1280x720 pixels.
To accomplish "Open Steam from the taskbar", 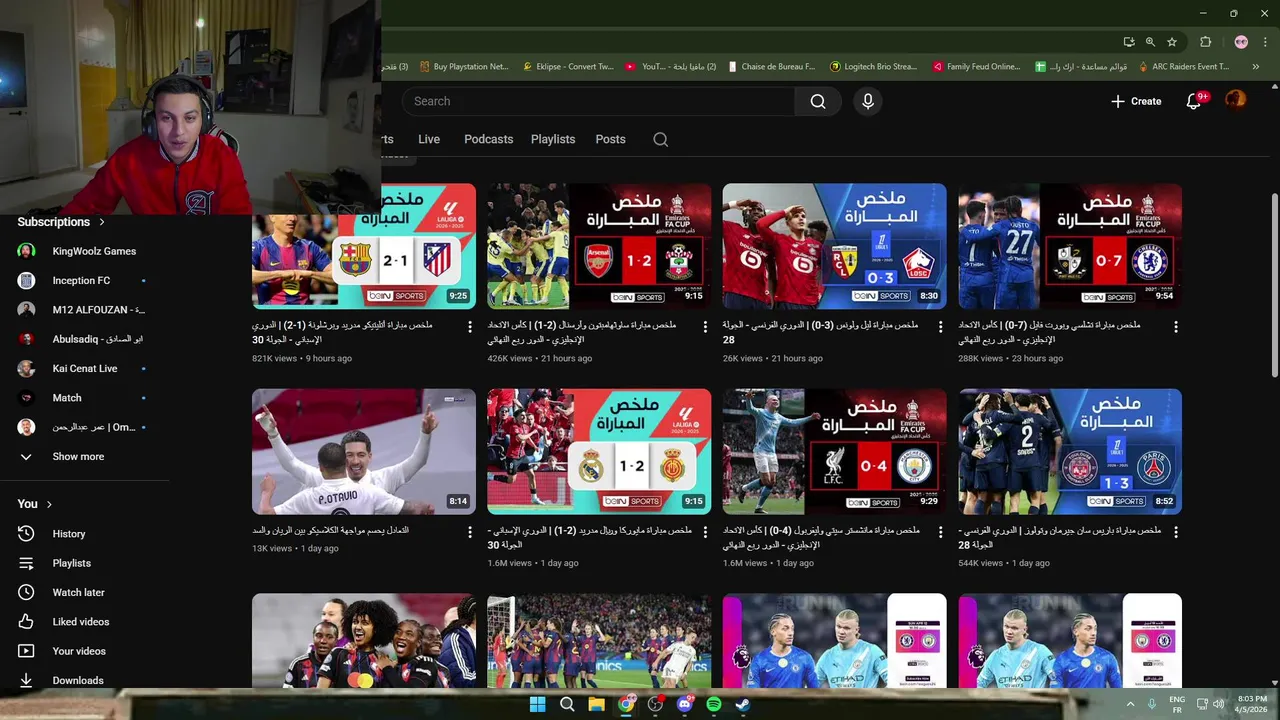I will (743, 704).
